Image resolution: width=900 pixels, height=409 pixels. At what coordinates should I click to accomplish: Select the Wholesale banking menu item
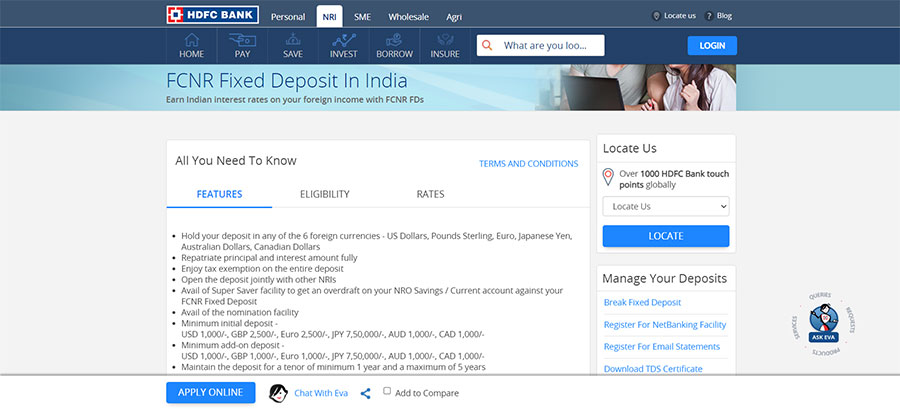coord(408,17)
